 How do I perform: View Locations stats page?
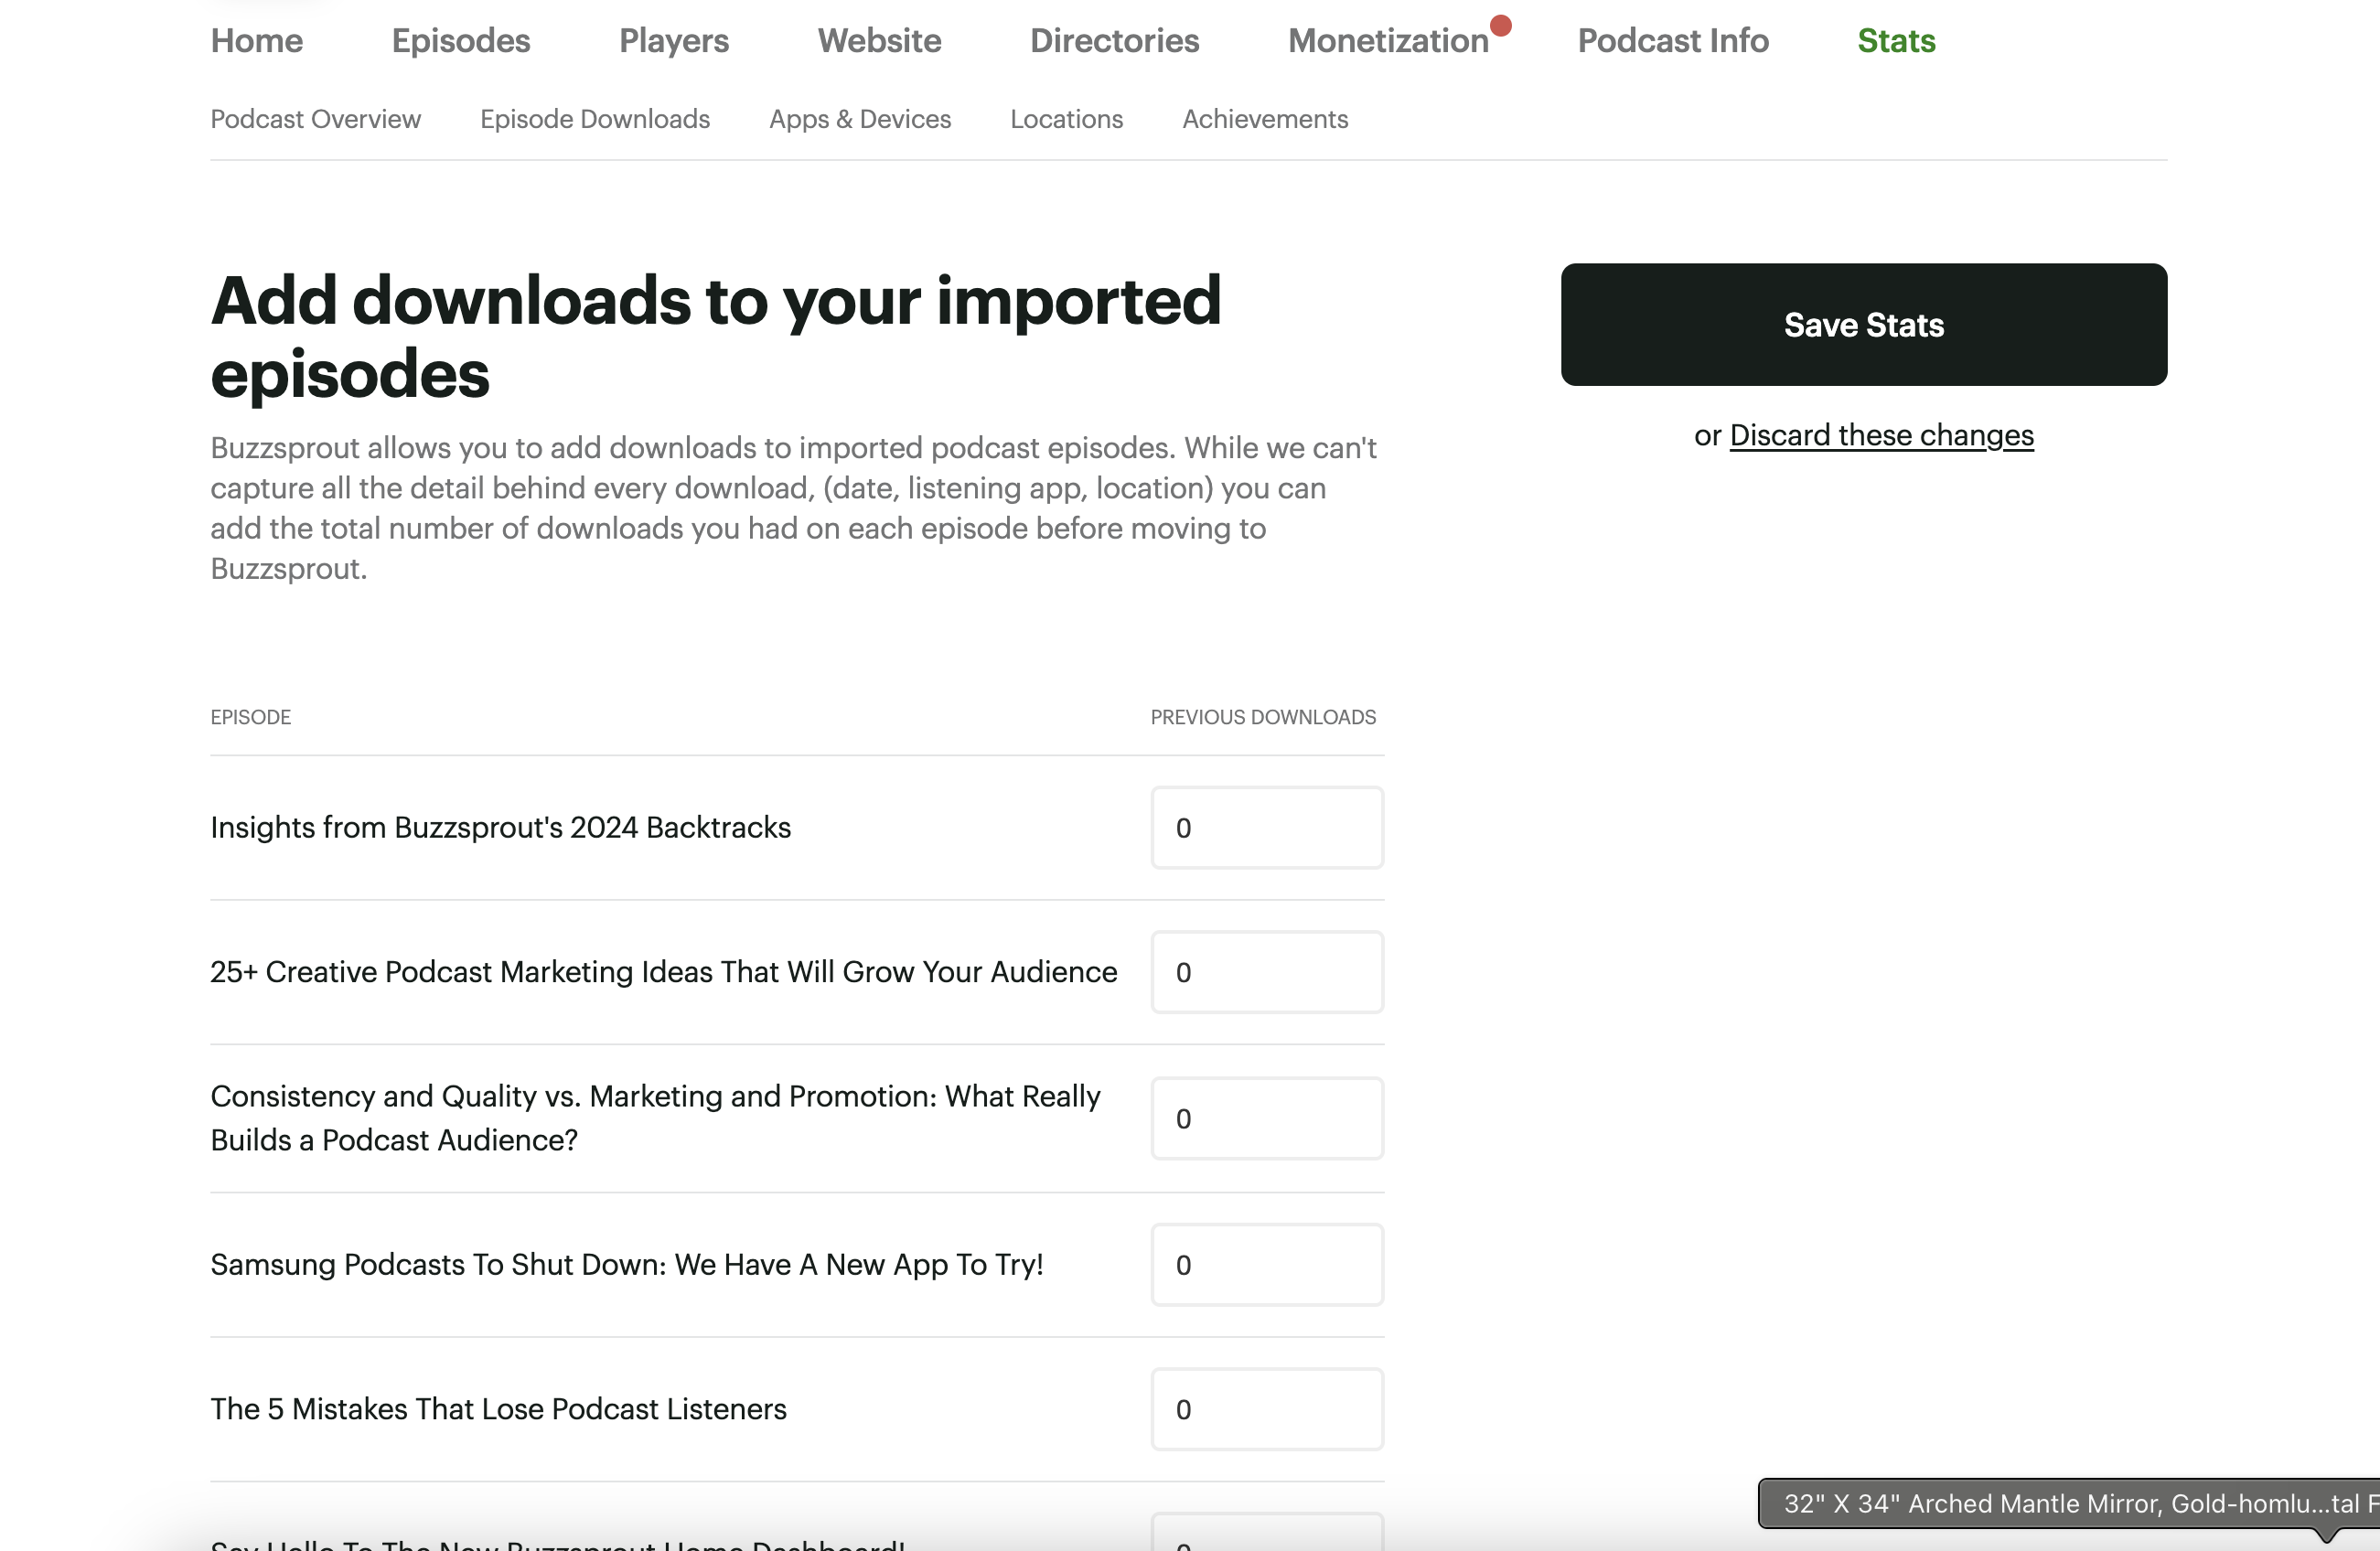point(1066,119)
